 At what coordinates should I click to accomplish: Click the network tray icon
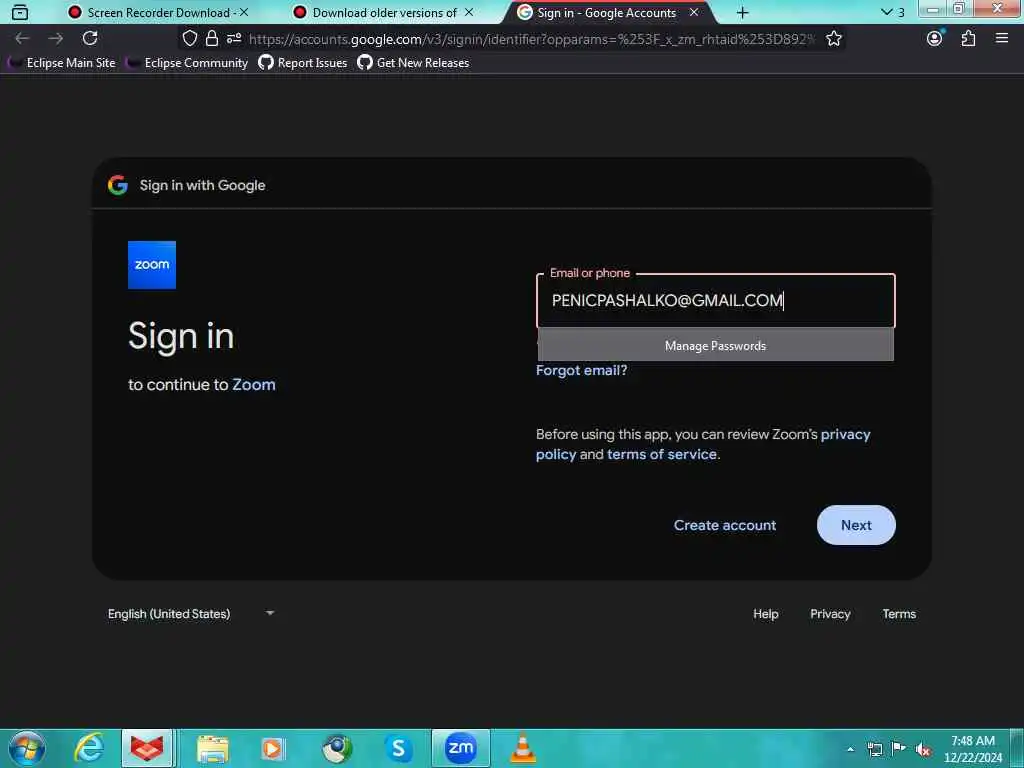pyautogui.click(x=874, y=748)
